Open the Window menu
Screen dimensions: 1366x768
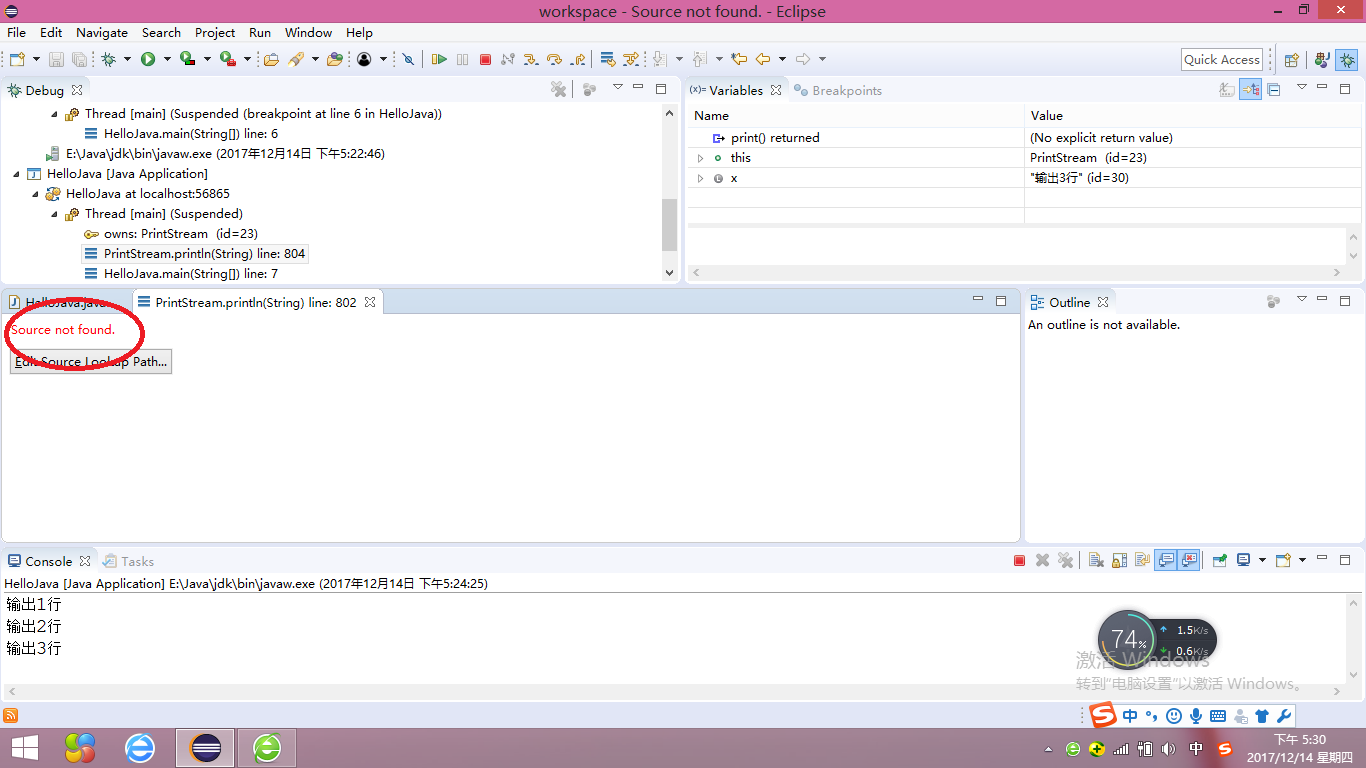(308, 33)
